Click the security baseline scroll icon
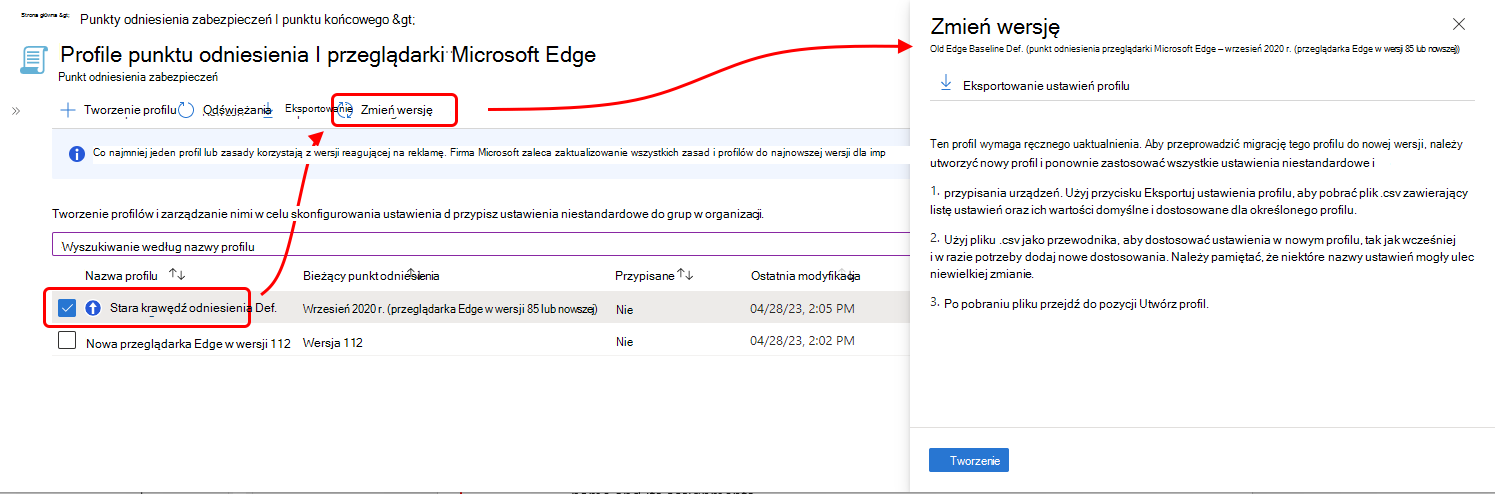The width and height of the screenshot is (1495, 494). point(32,59)
